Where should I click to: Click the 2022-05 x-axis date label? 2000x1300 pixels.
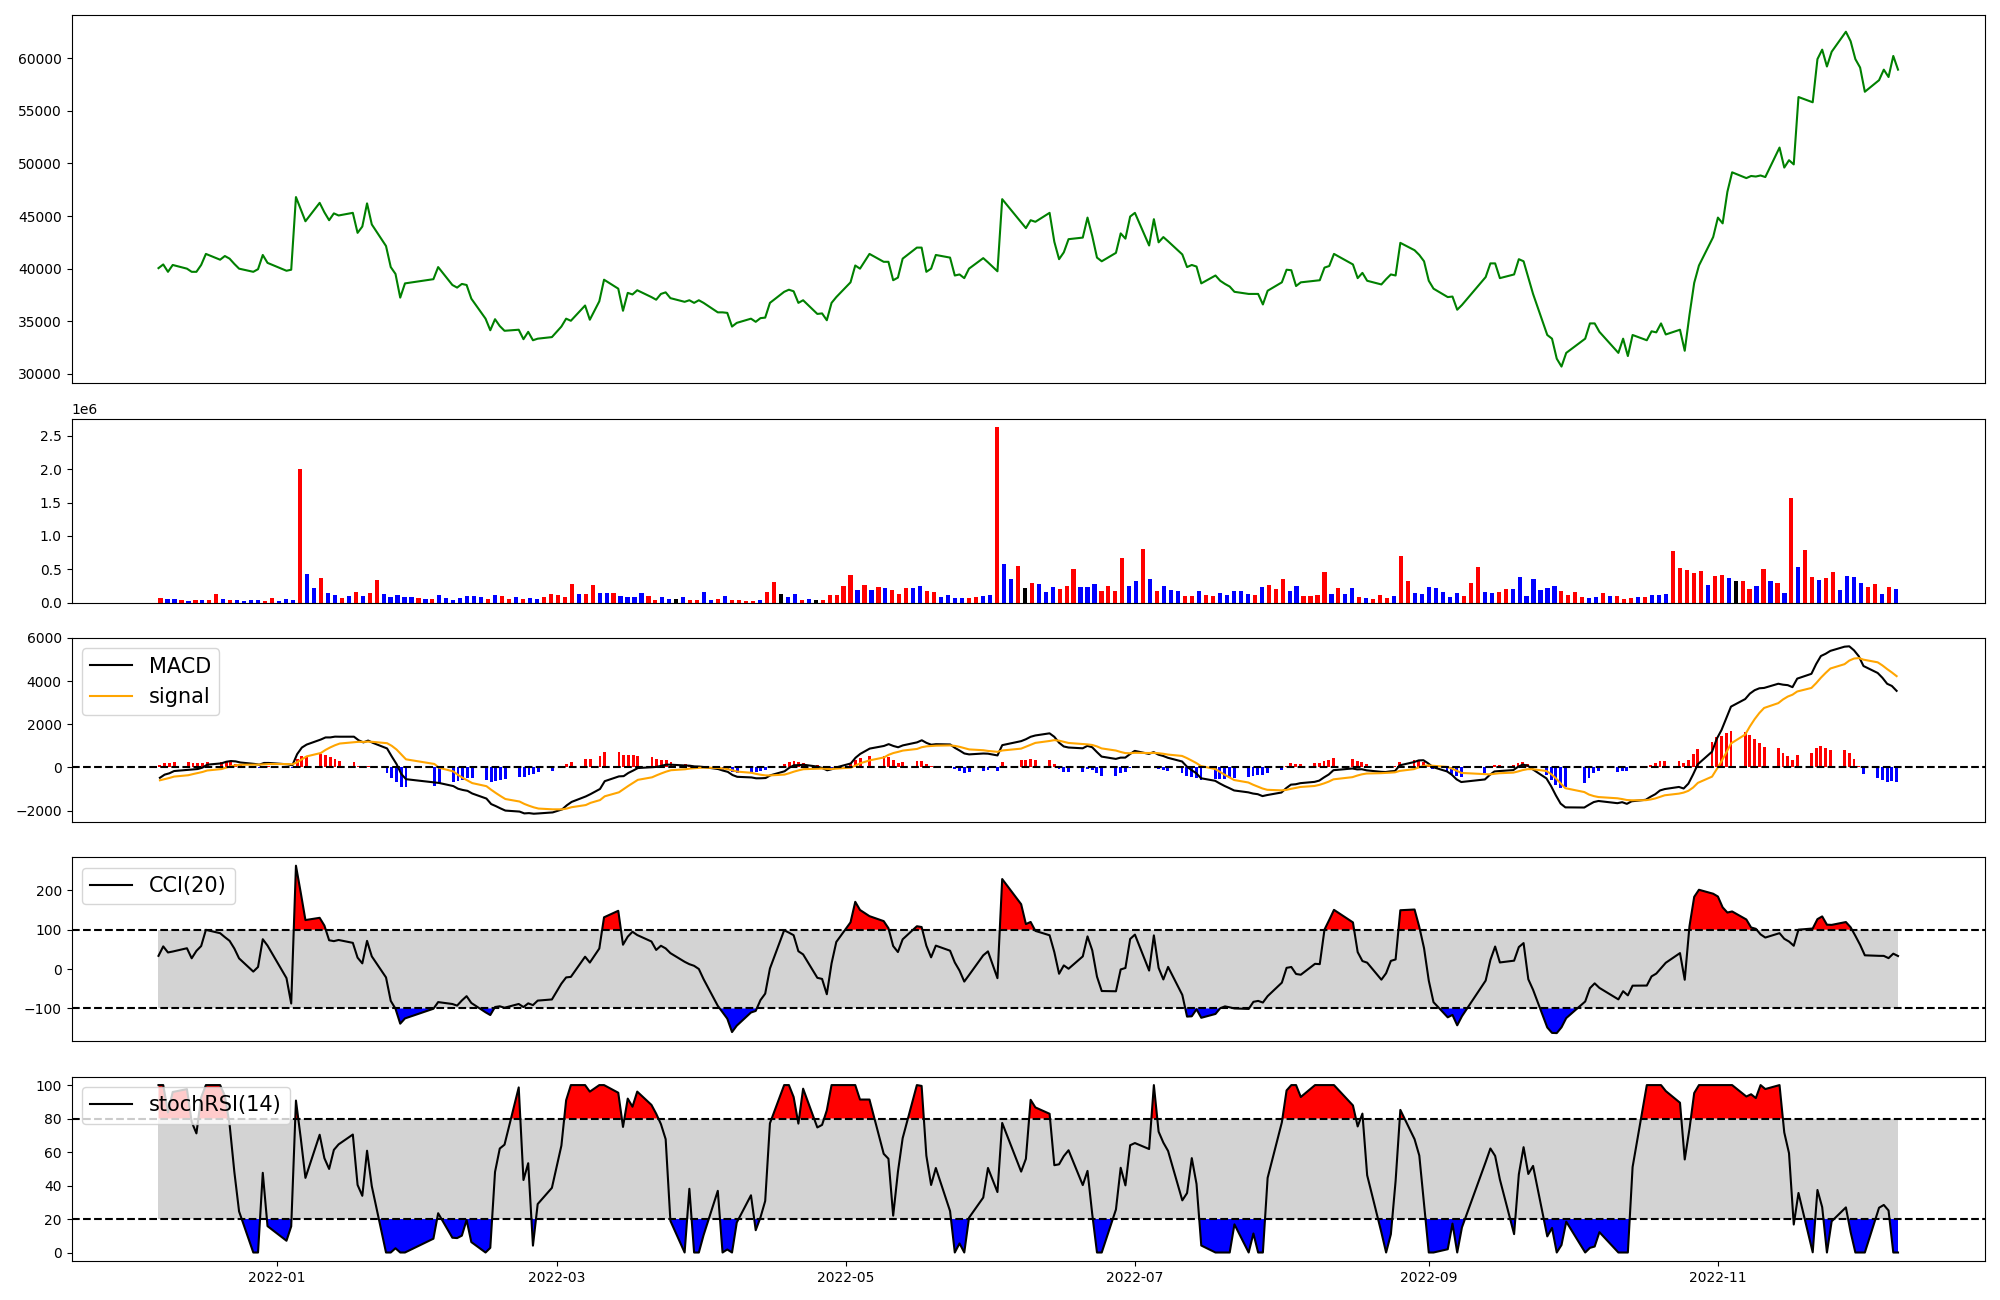pyautogui.click(x=846, y=1277)
